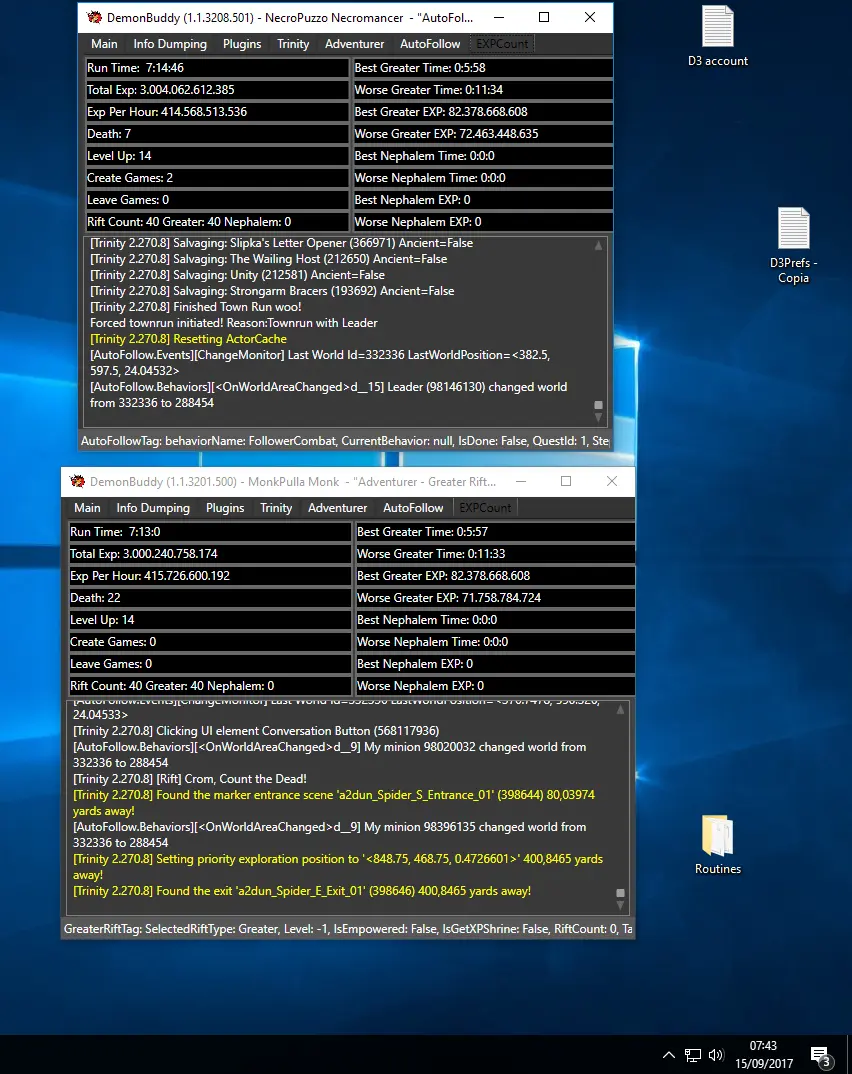The image size is (852, 1074).
Task: Open AutoFollow tab in Monk window
Action: tap(413, 508)
